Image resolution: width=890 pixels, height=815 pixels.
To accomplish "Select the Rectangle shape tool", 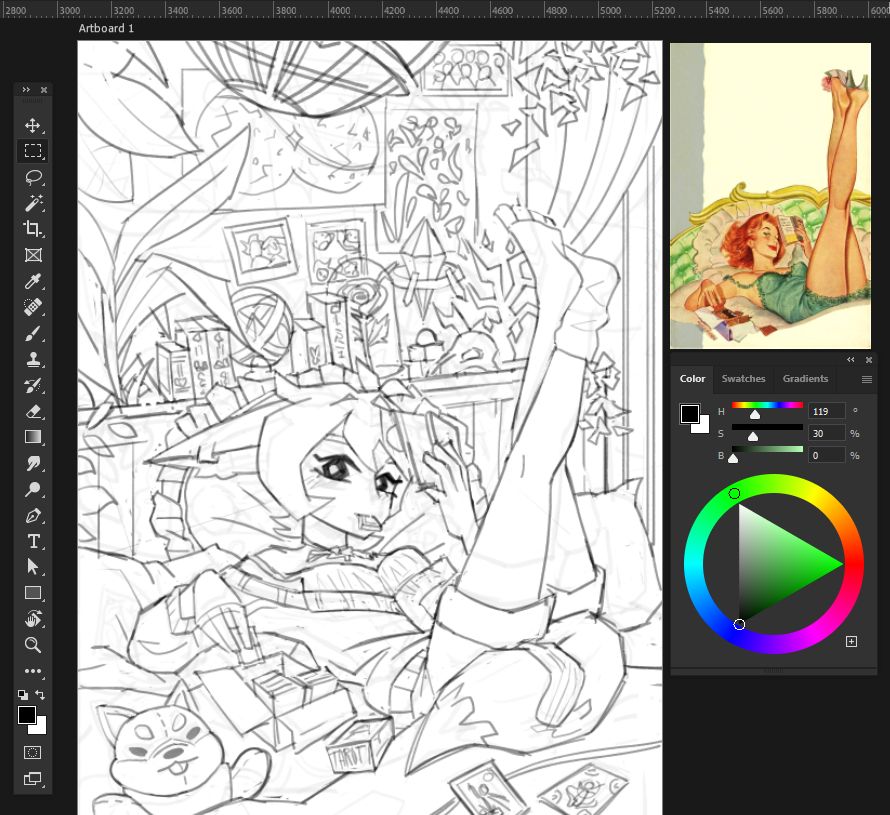I will (33, 593).
